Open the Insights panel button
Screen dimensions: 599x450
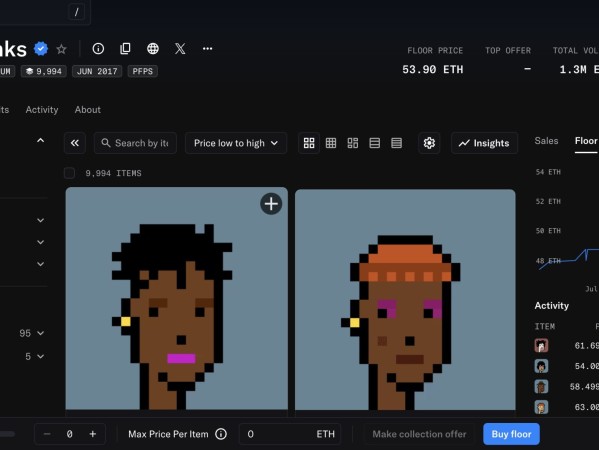click(x=484, y=143)
